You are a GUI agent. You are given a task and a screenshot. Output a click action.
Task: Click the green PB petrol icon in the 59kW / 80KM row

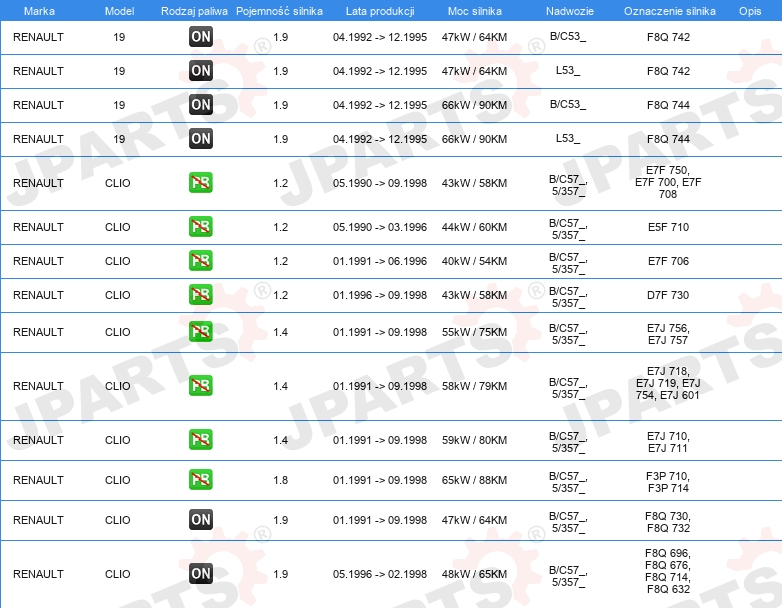[x=201, y=439]
